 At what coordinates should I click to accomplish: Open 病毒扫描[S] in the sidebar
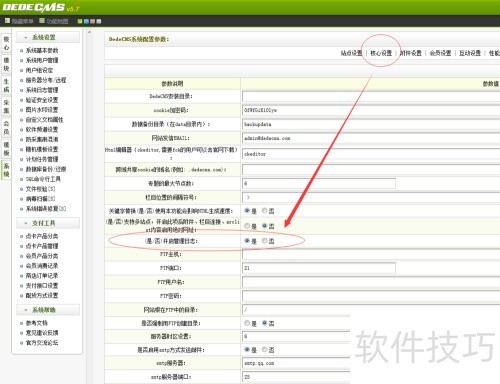pos(41,199)
